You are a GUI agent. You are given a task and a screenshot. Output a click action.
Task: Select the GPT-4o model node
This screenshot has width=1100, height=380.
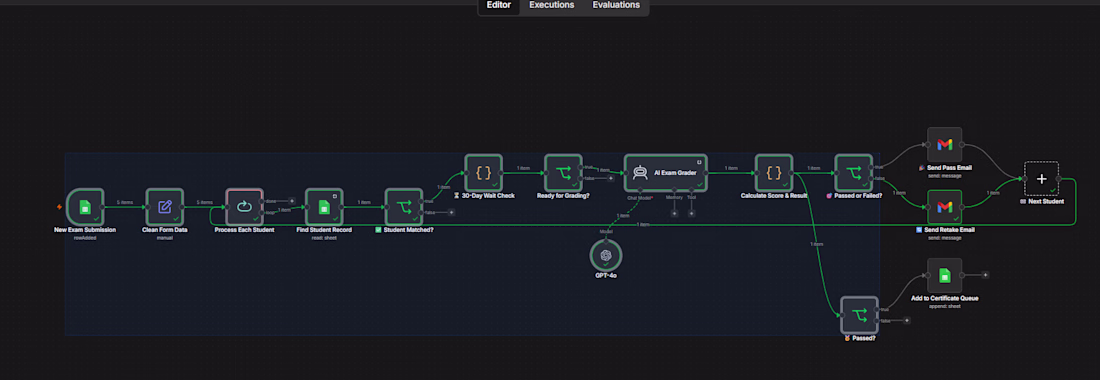click(606, 255)
